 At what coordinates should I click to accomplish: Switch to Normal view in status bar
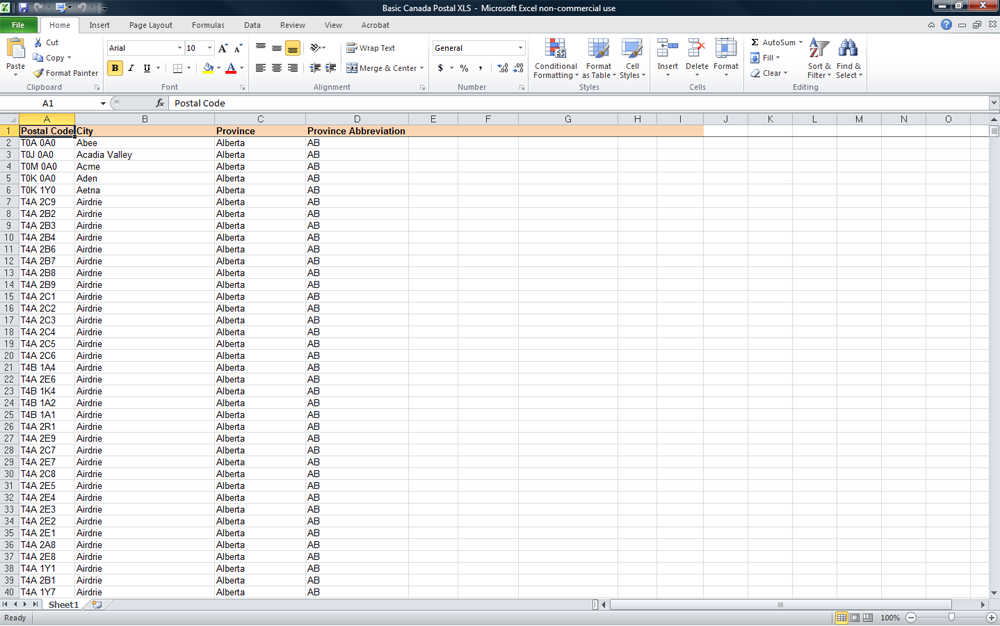click(841, 618)
